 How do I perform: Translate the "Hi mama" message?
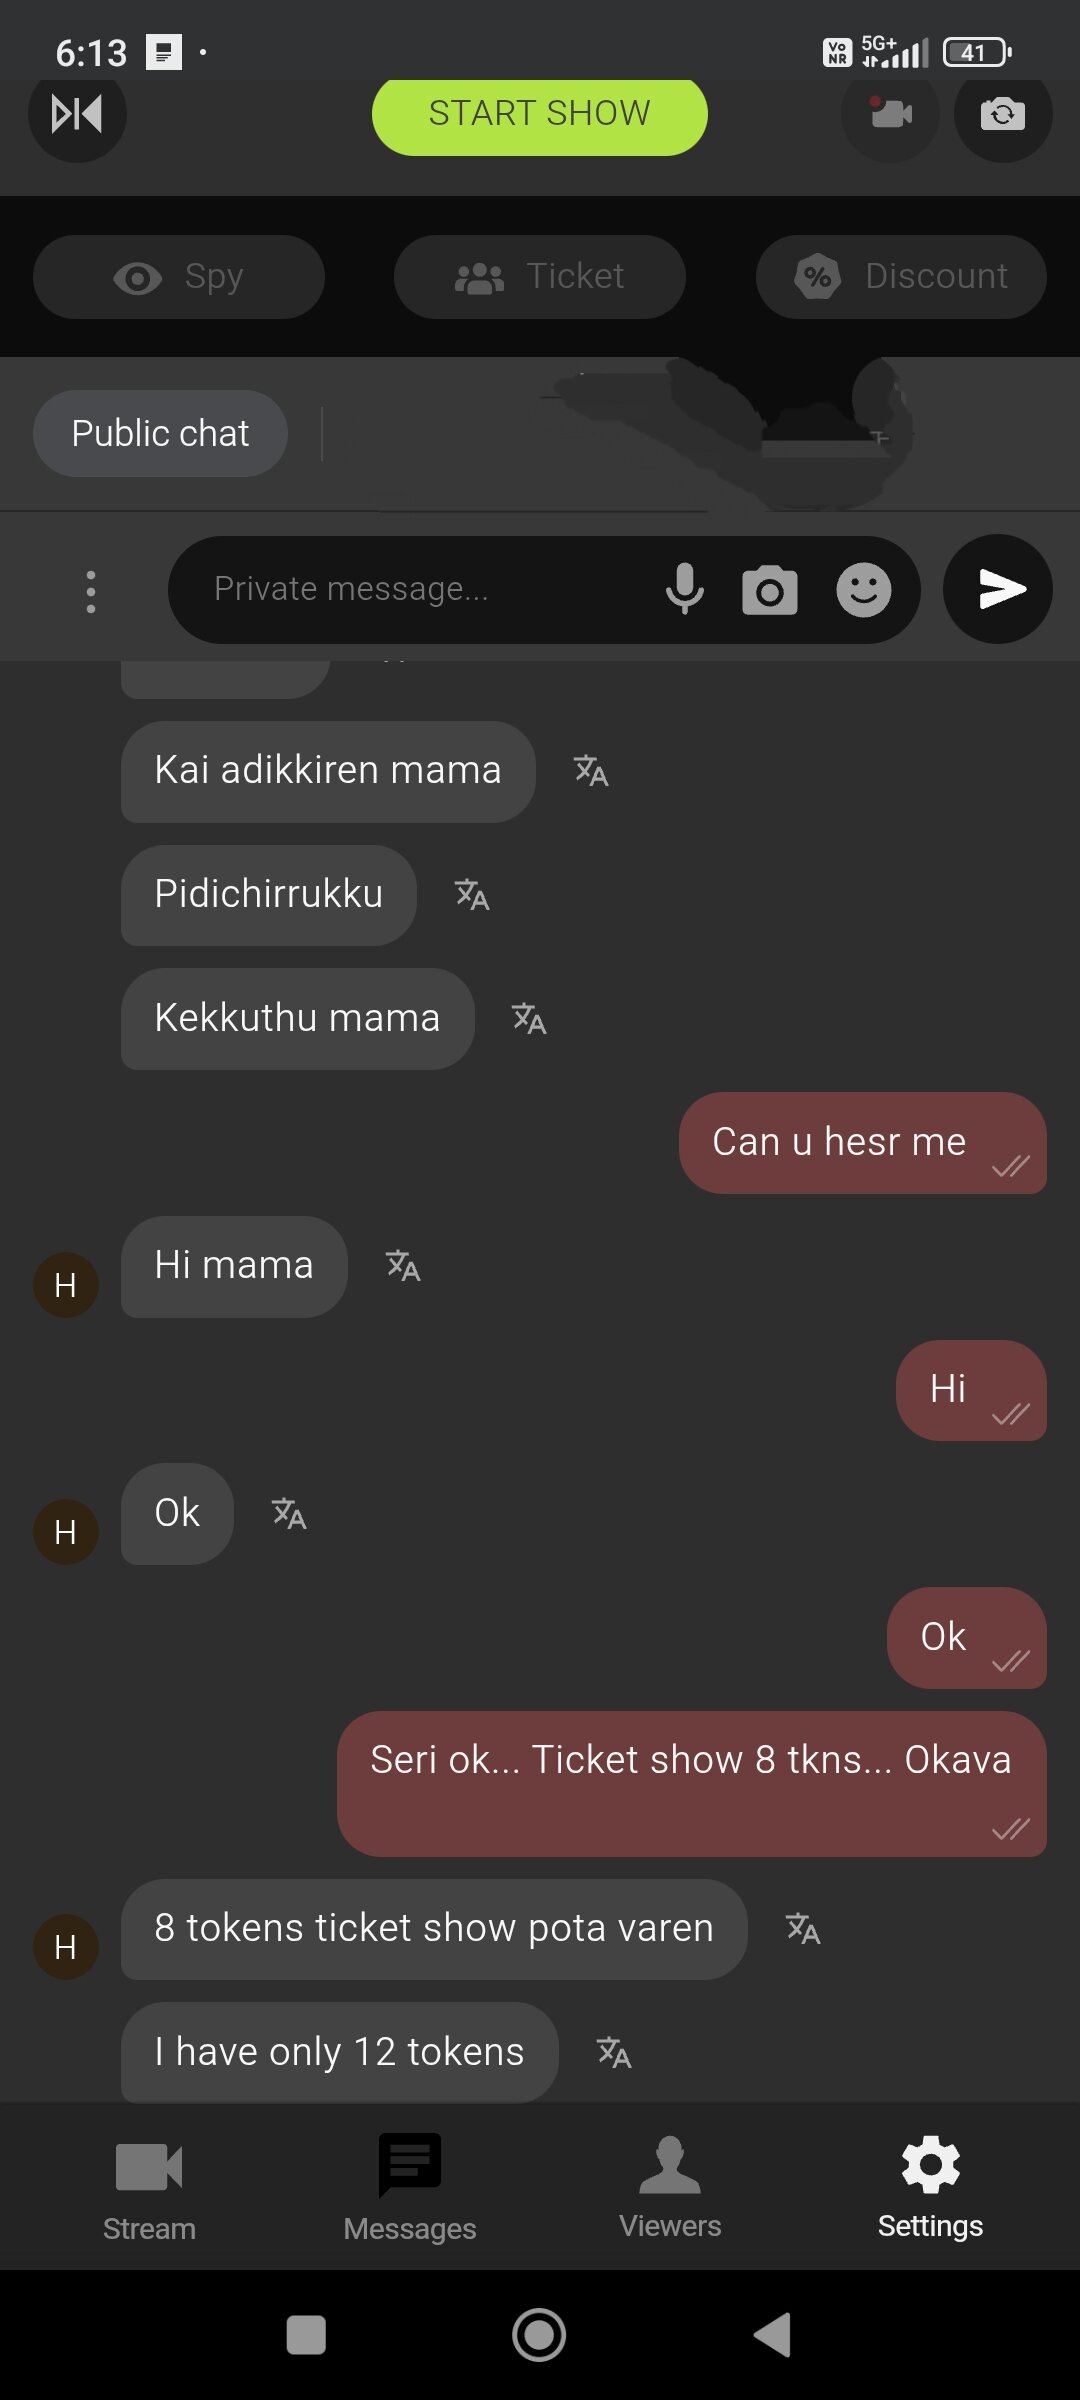click(403, 1266)
